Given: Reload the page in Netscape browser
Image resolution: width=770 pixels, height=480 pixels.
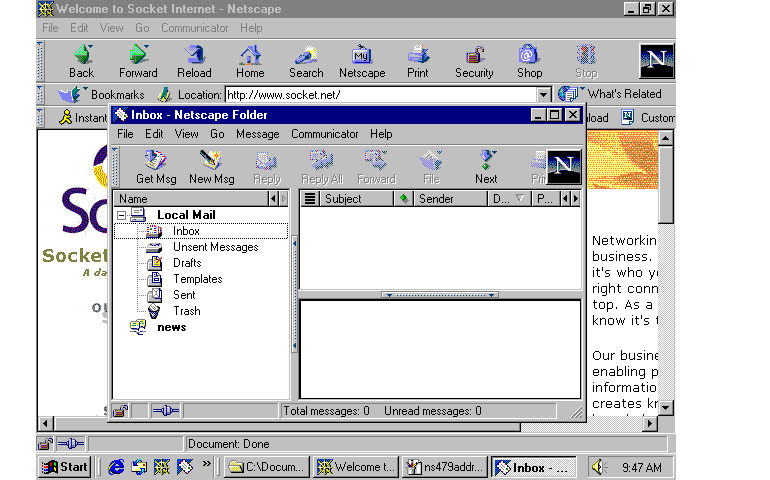Looking at the screenshot, I should 194,61.
